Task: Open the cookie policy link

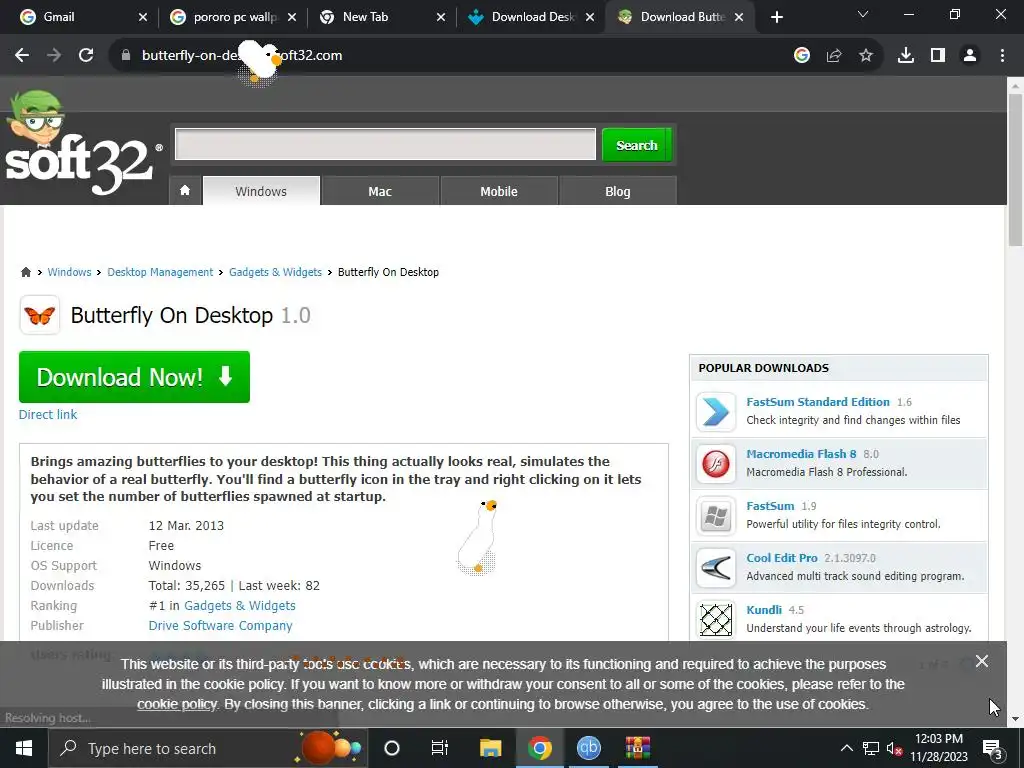Action: pos(176,705)
